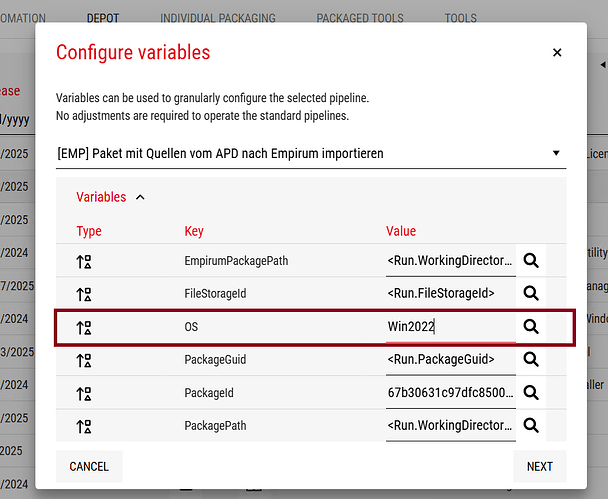
Task: Go to the Depot tab
Action: tap(103, 18)
